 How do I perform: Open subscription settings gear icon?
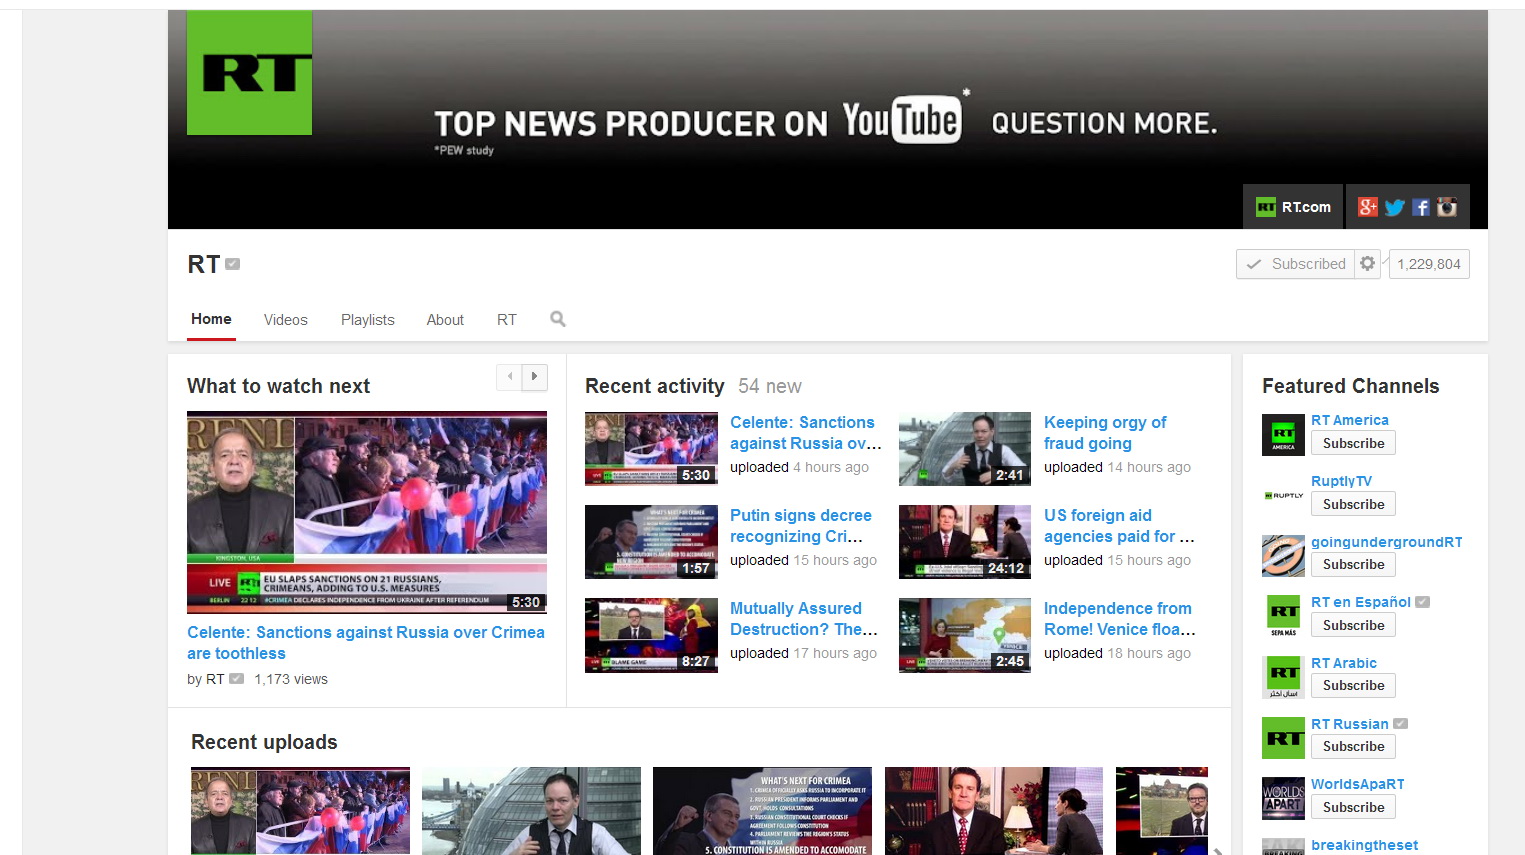point(1367,263)
